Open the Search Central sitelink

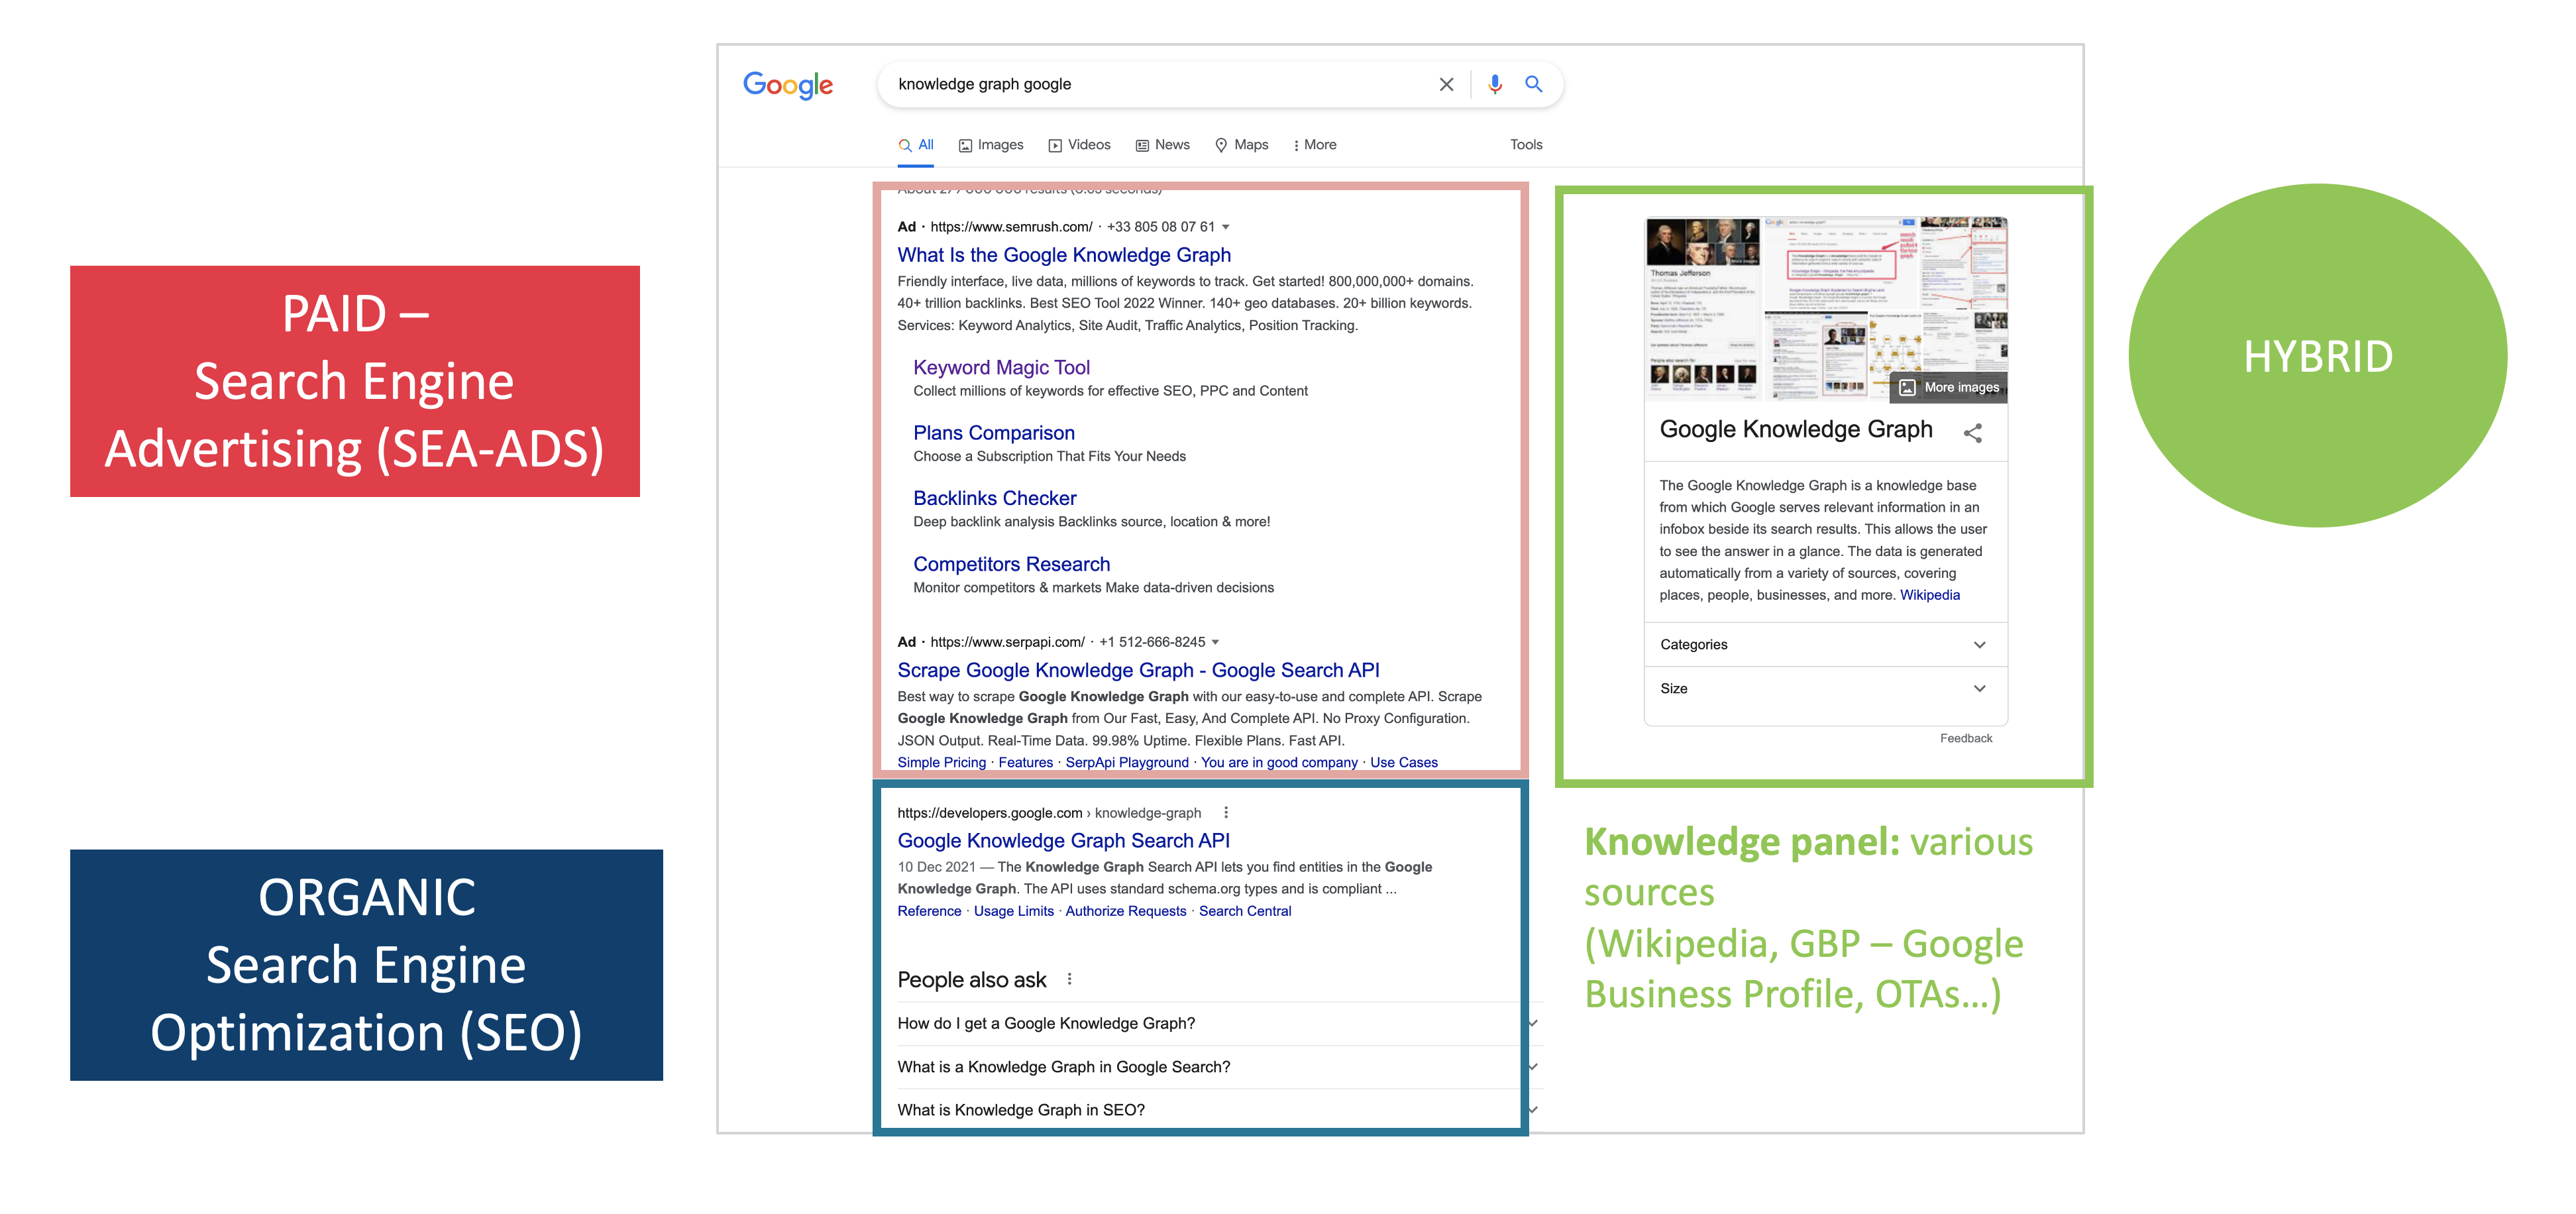[1245, 911]
